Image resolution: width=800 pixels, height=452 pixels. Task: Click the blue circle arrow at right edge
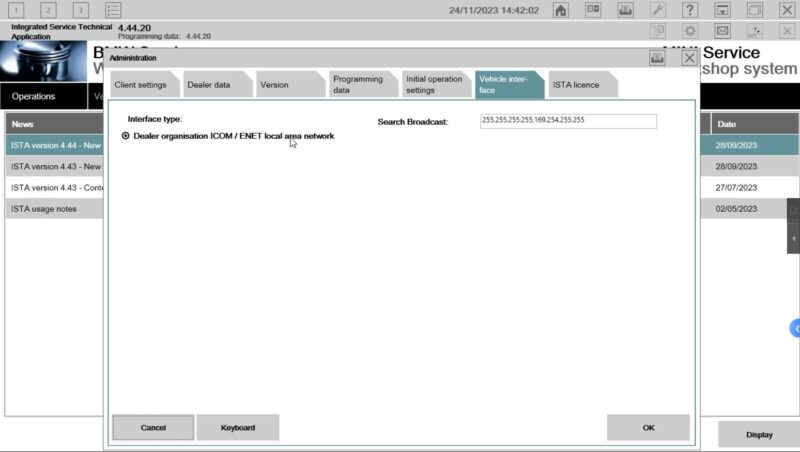click(x=795, y=329)
